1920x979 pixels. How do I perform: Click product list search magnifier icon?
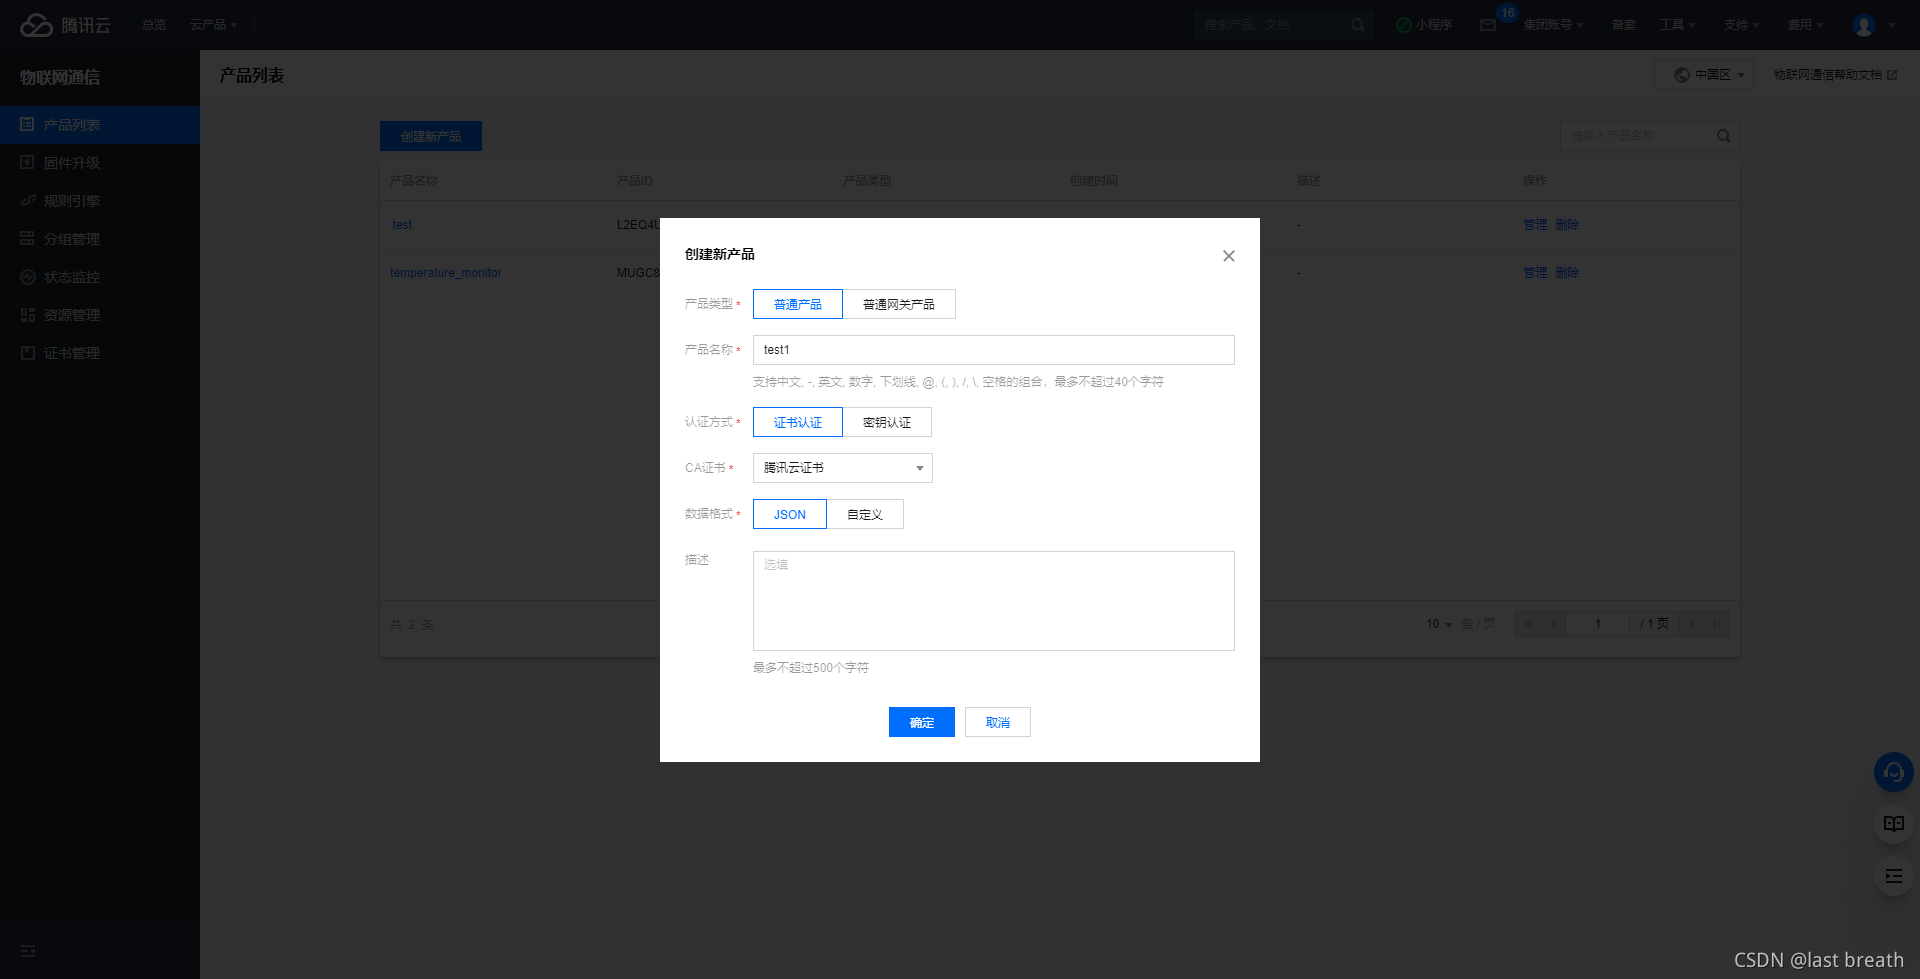point(1724,136)
